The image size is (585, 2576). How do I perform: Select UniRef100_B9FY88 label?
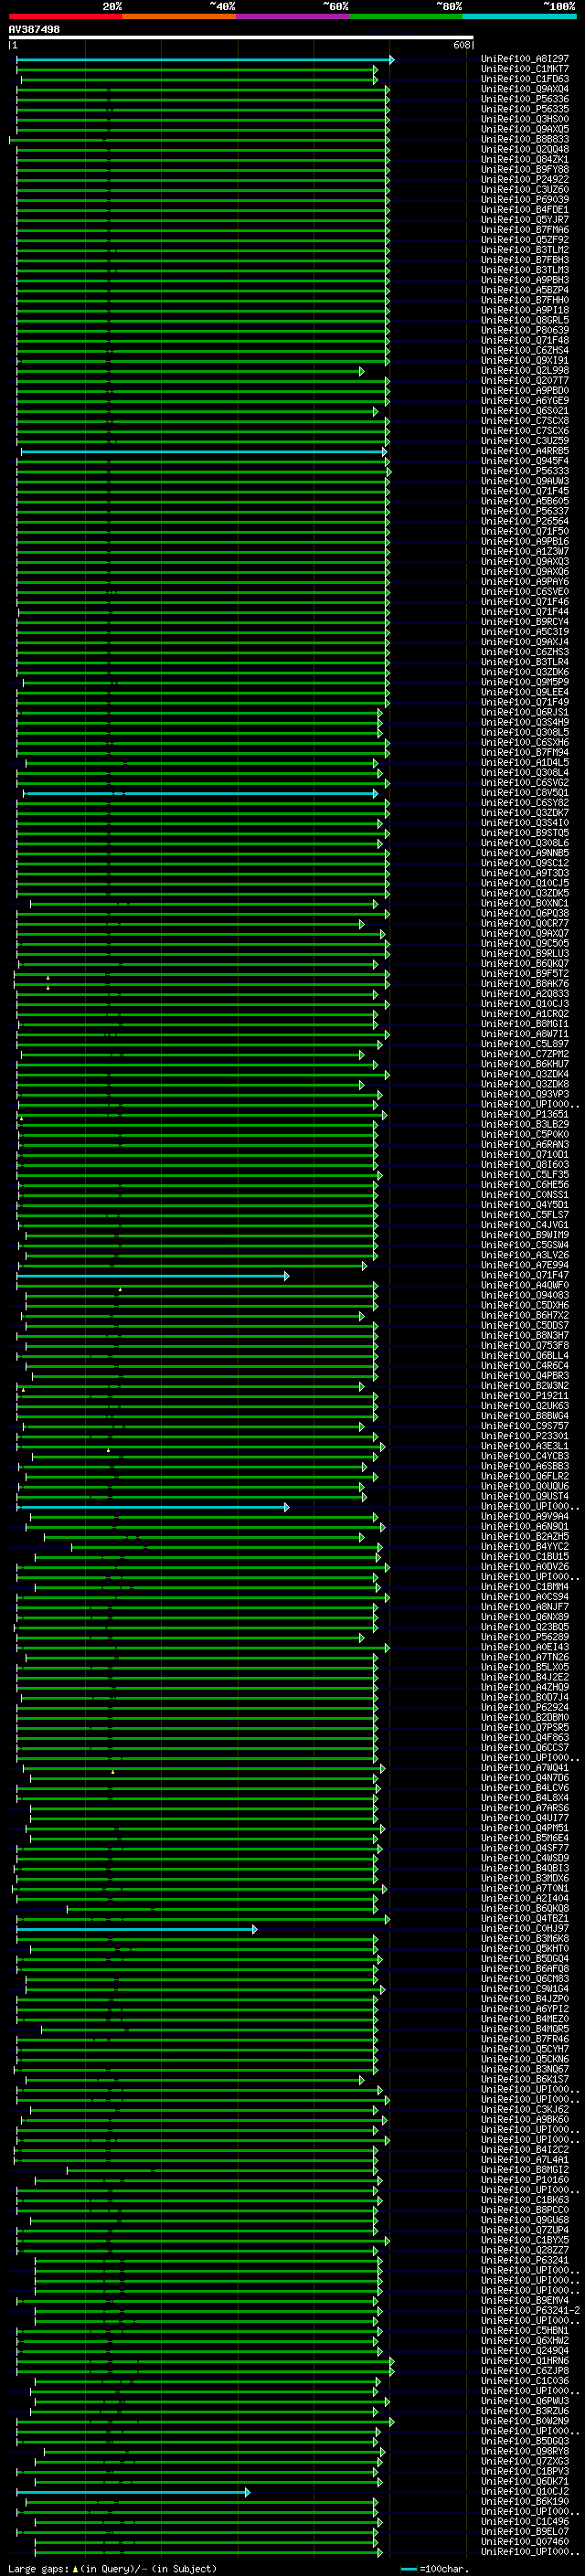pyautogui.click(x=525, y=170)
